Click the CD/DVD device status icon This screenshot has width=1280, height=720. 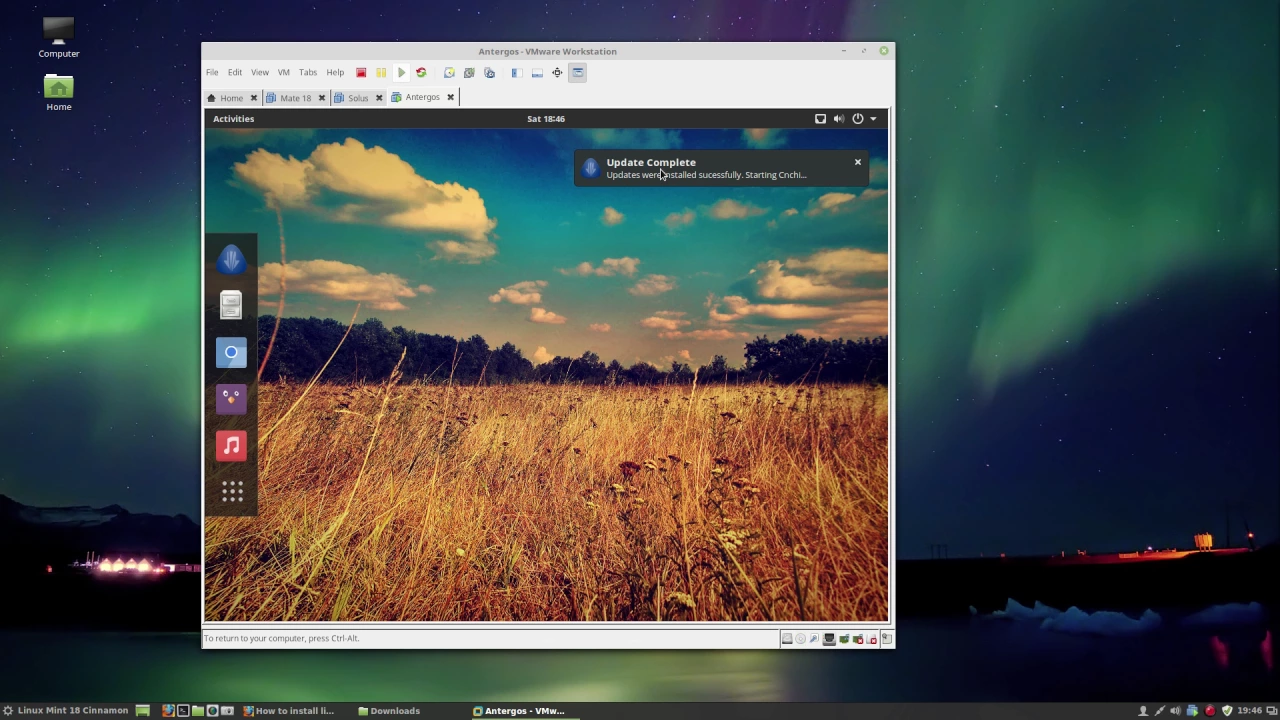tap(800, 639)
